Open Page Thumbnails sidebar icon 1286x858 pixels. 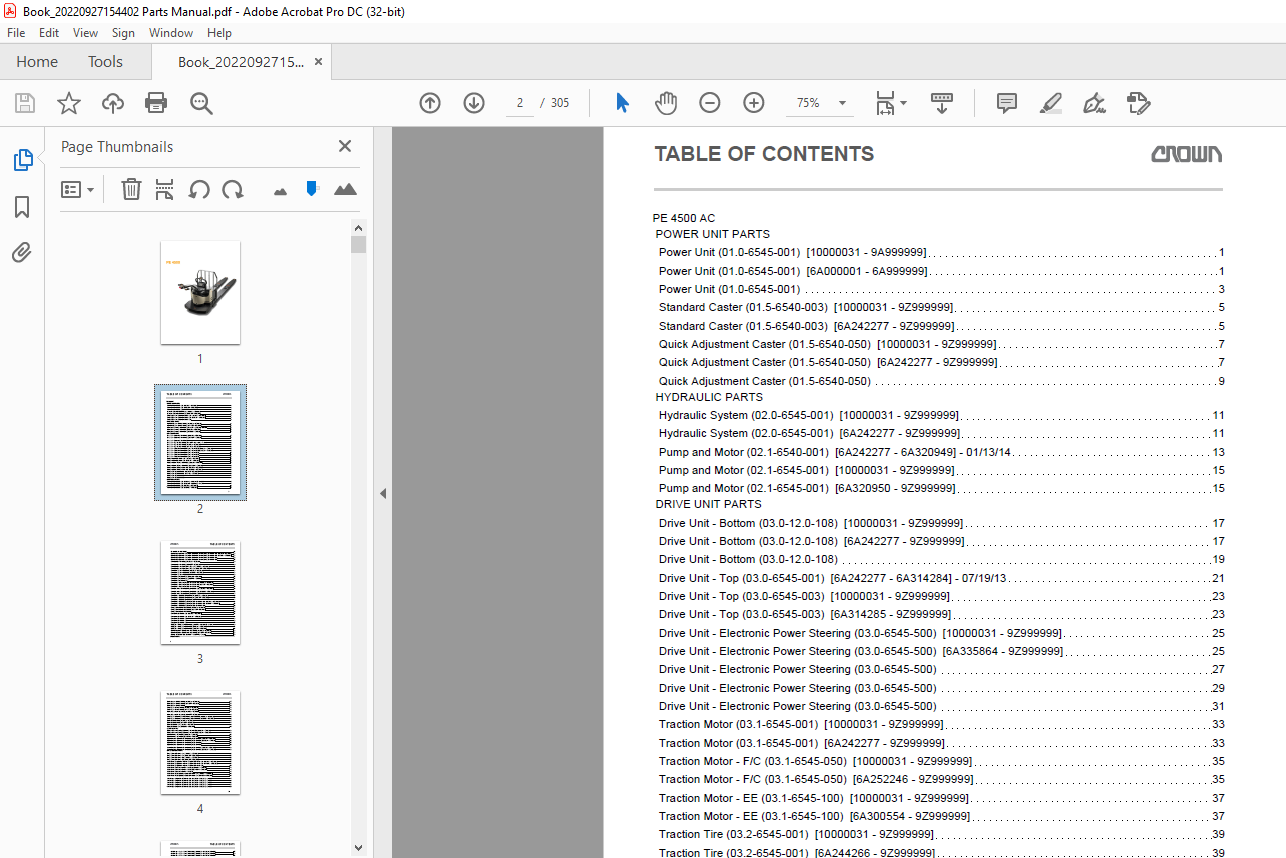click(22, 160)
